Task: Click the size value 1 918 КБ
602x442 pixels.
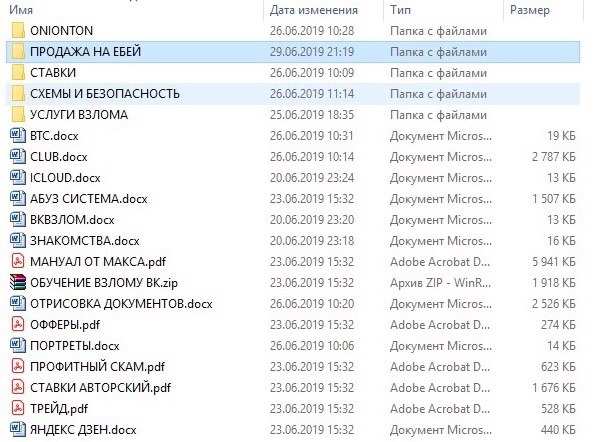Action: pyautogui.click(x=554, y=283)
